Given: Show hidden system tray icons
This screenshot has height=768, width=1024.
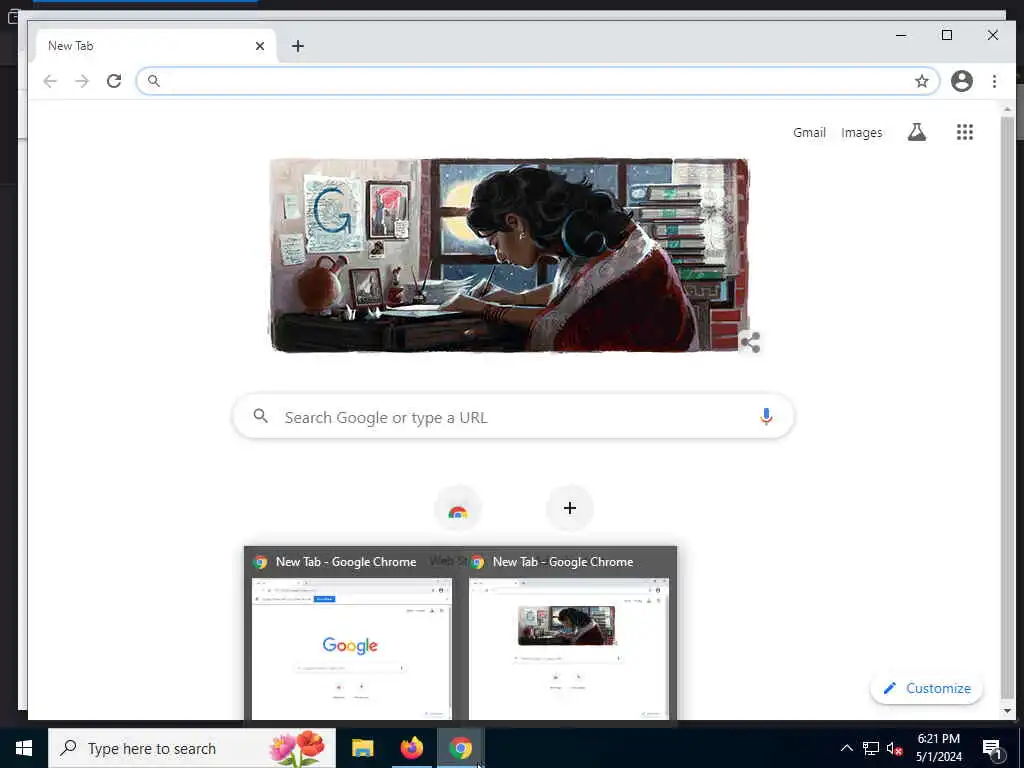Looking at the screenshot, I should 846,748.
